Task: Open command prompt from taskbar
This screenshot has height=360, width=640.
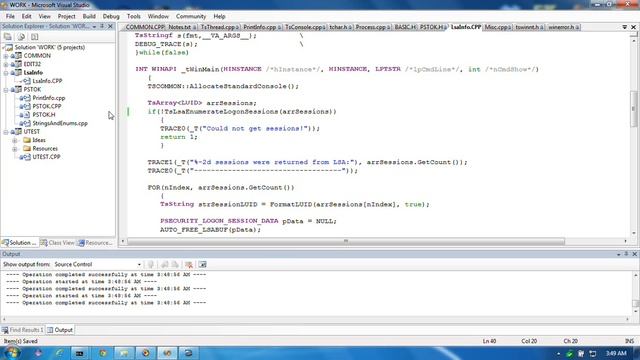Action: 80,353
